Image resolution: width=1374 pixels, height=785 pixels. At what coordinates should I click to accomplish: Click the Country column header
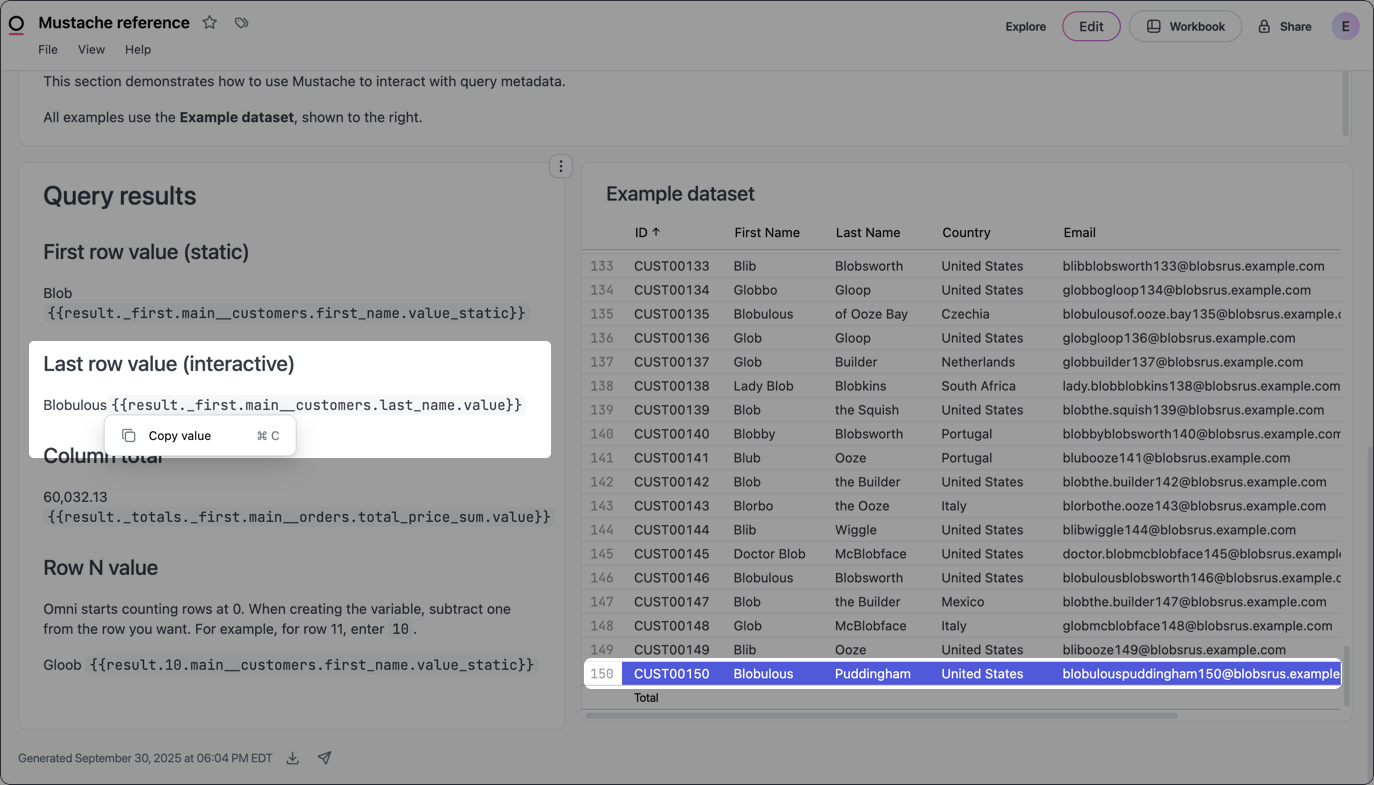tap(965, 232)
